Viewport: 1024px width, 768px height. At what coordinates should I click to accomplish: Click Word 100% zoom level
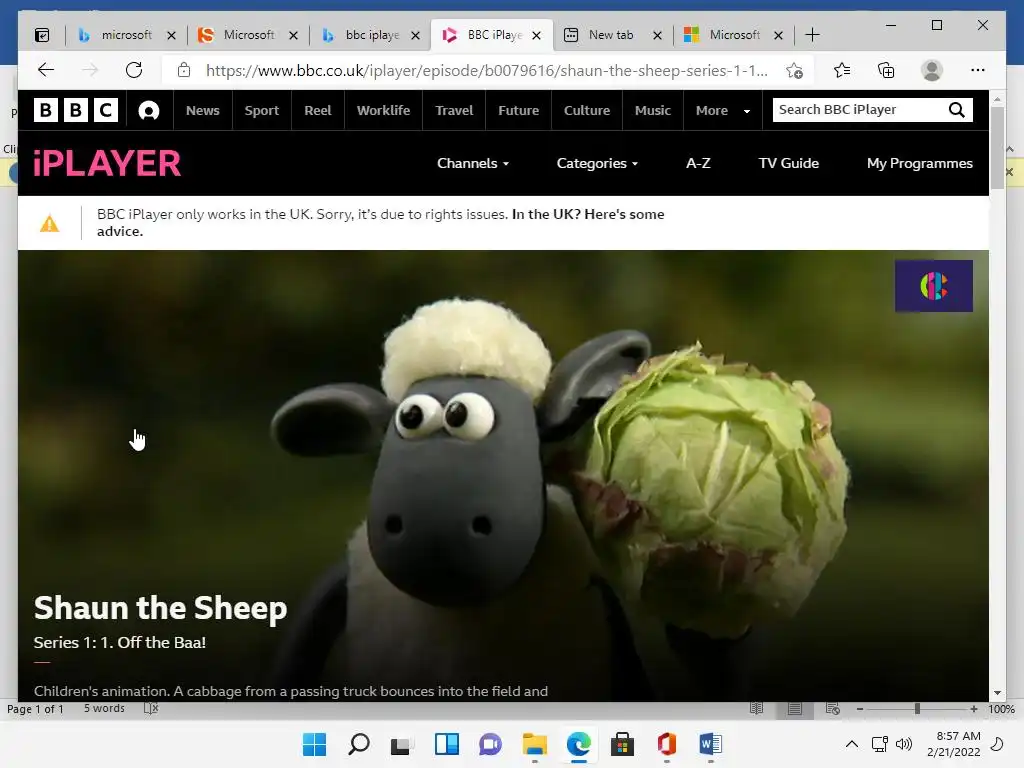pos(1001,709)
